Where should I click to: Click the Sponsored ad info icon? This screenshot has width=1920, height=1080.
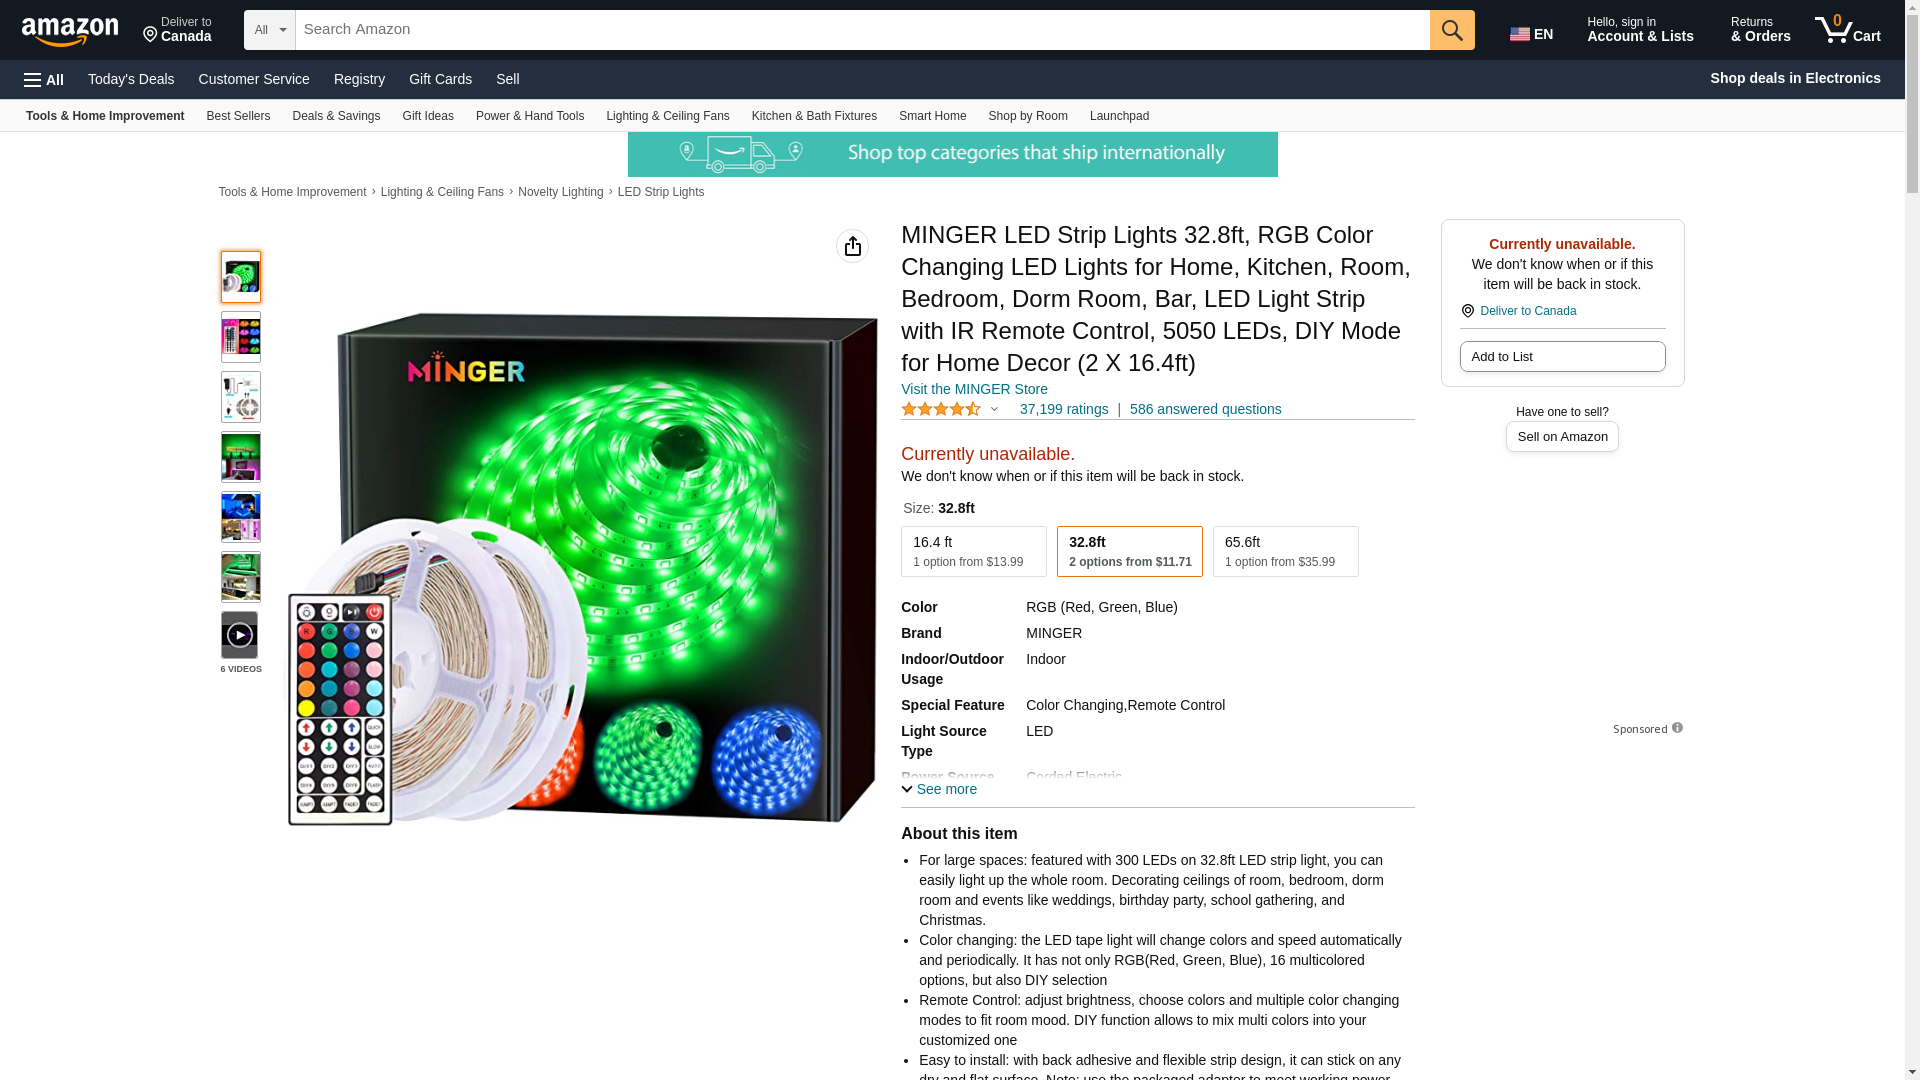[1677, 728]
